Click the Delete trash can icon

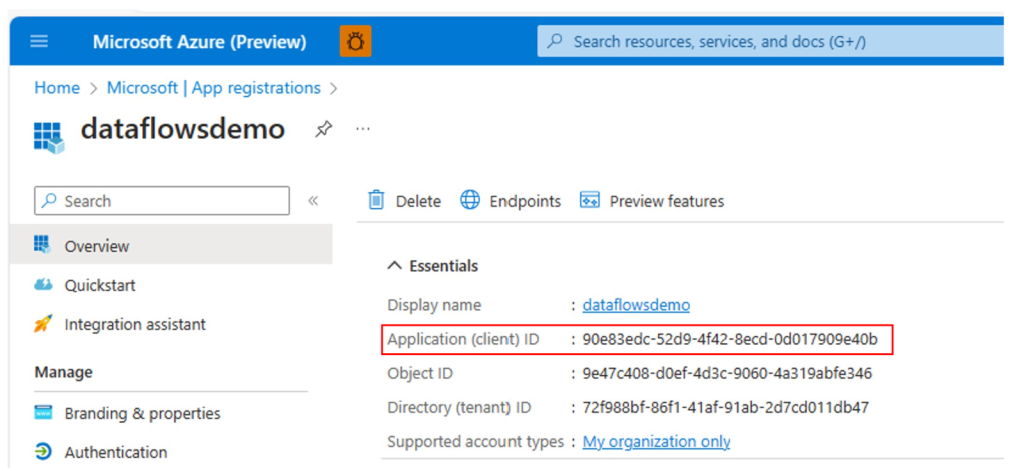[376, 200]
